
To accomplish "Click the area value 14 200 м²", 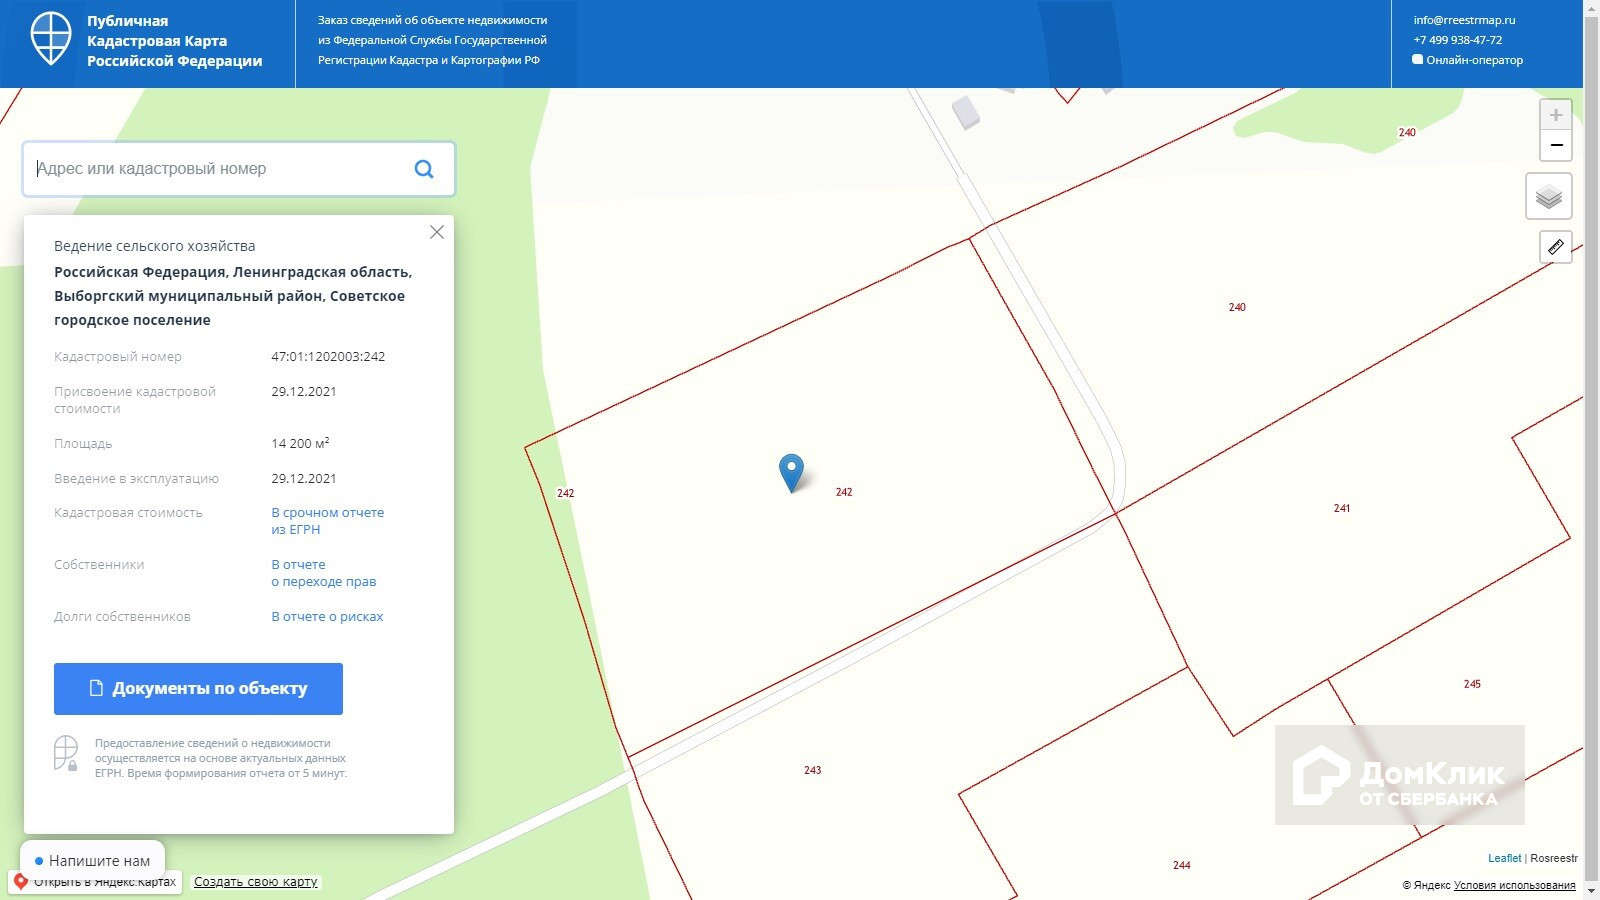I will click(300, 443).
